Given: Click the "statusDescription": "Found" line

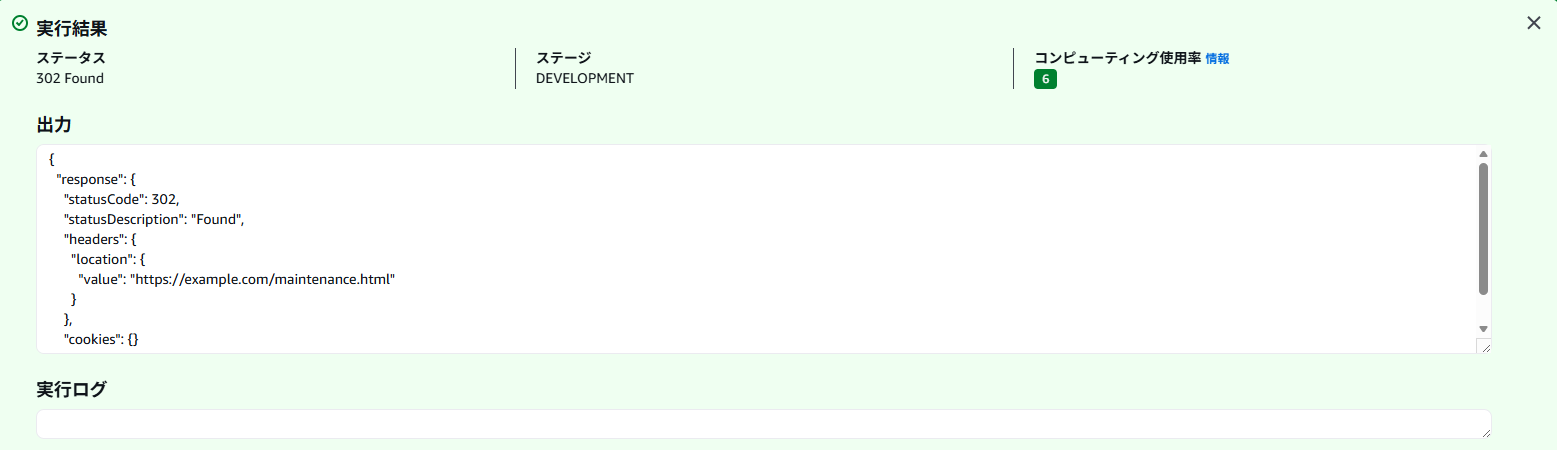Looking at the screenshot, I should 154,219.
